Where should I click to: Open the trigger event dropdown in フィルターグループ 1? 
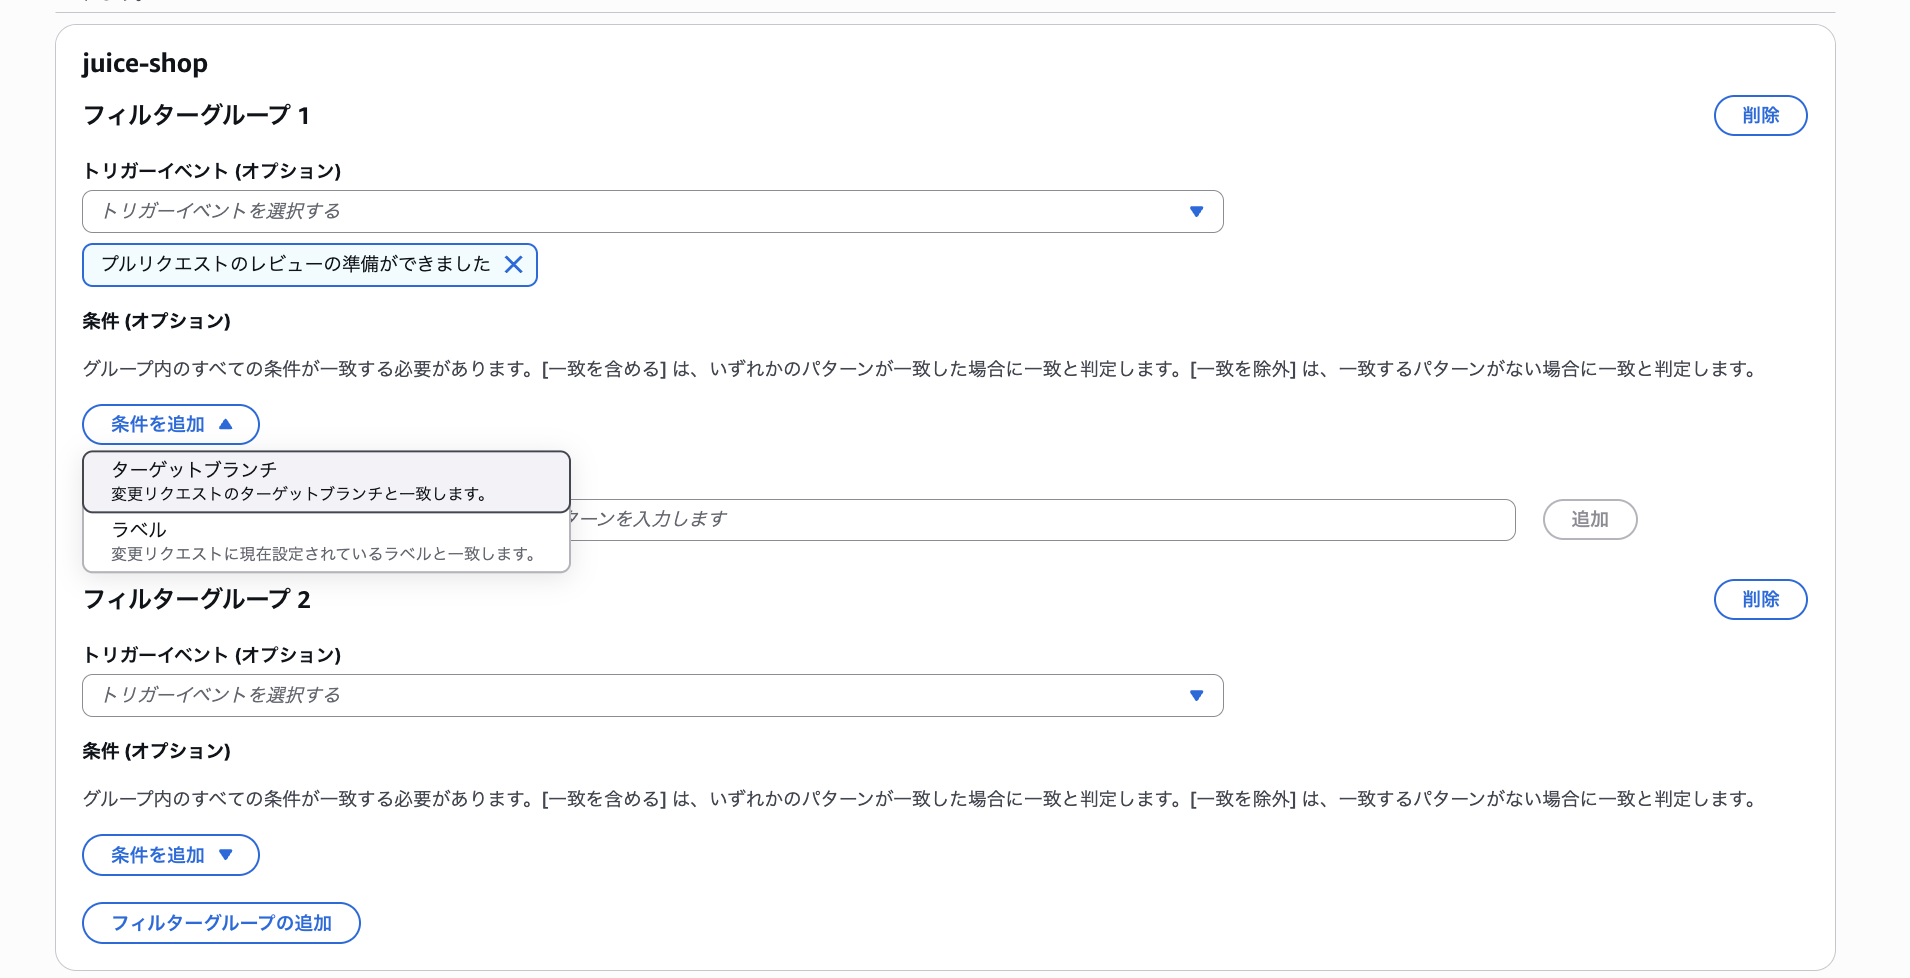click(x=652, y=211)
